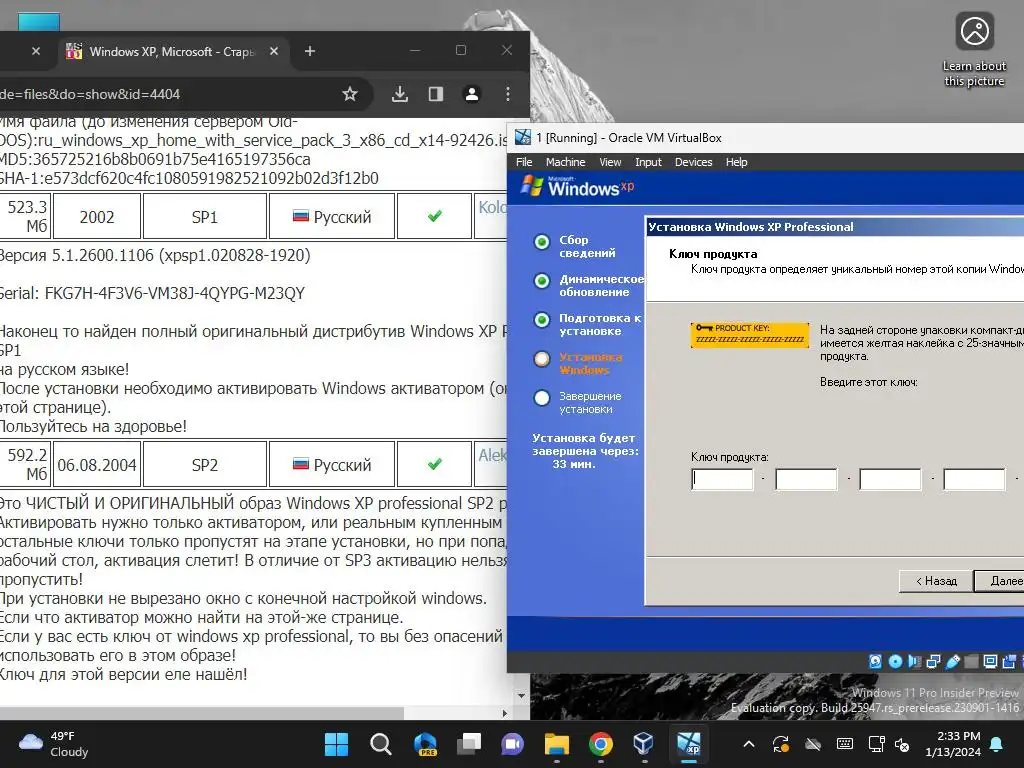Image resolution: width=1024 pixels, height=768 pixels.
Task: Click Windows Update tray icon
Action: click(780, 744)
